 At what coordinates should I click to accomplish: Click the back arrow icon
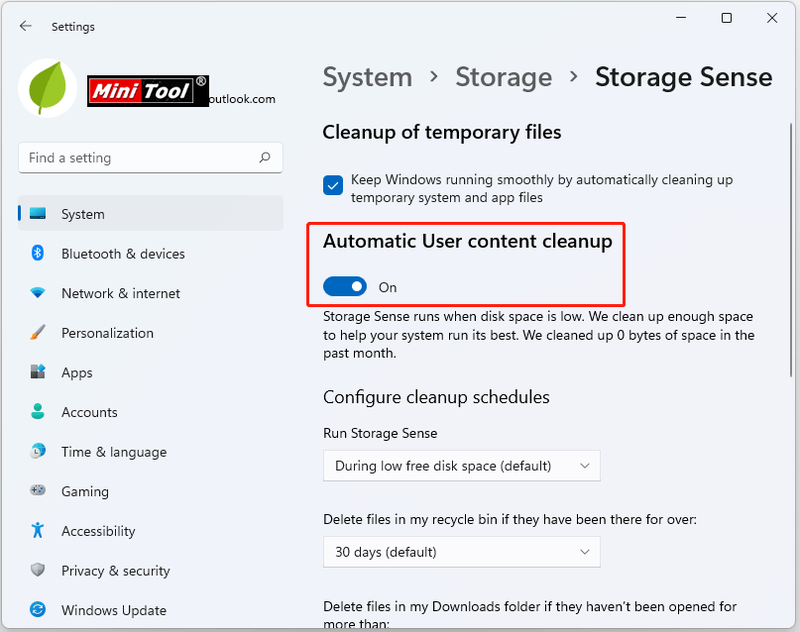point(26,26)
